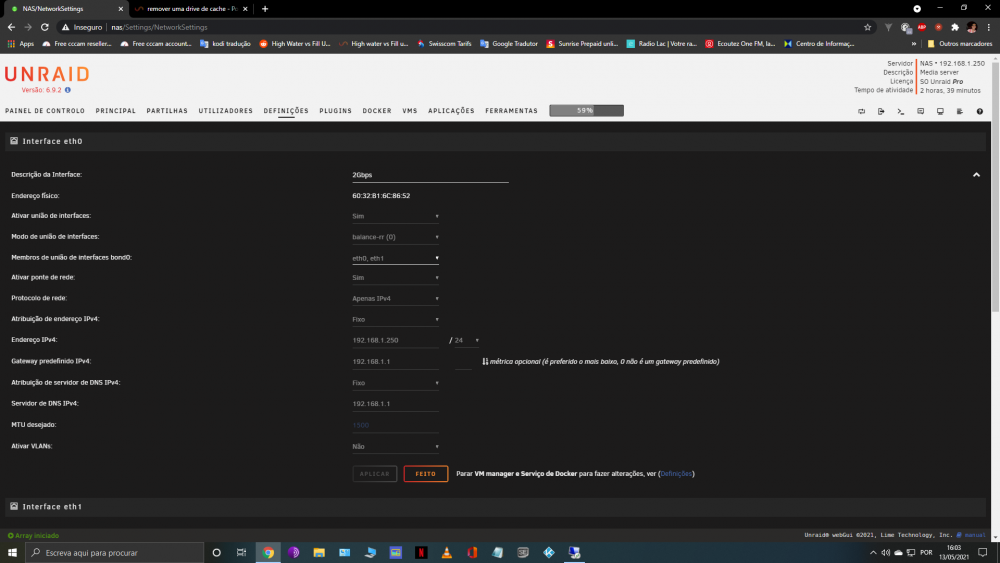Open the 'Ativar união de interfaces' dropdown
The width and height of the screenshot is (1000, 563).
click(x=395, y=216)
